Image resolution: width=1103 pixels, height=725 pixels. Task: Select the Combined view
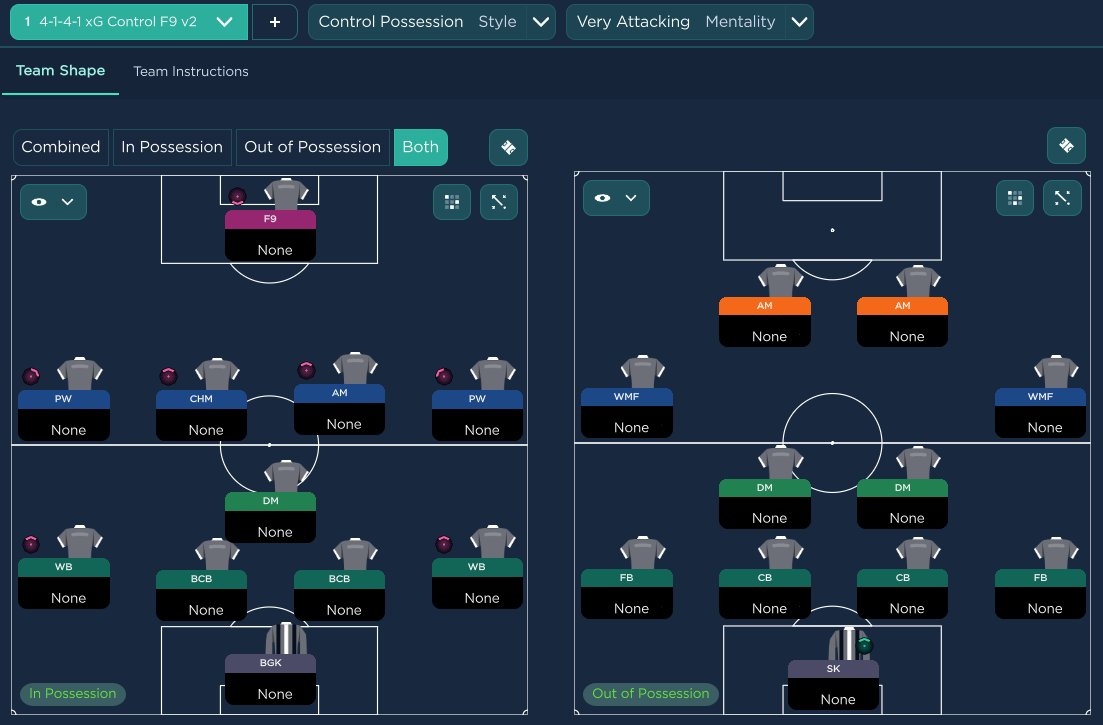click(60, 147)
